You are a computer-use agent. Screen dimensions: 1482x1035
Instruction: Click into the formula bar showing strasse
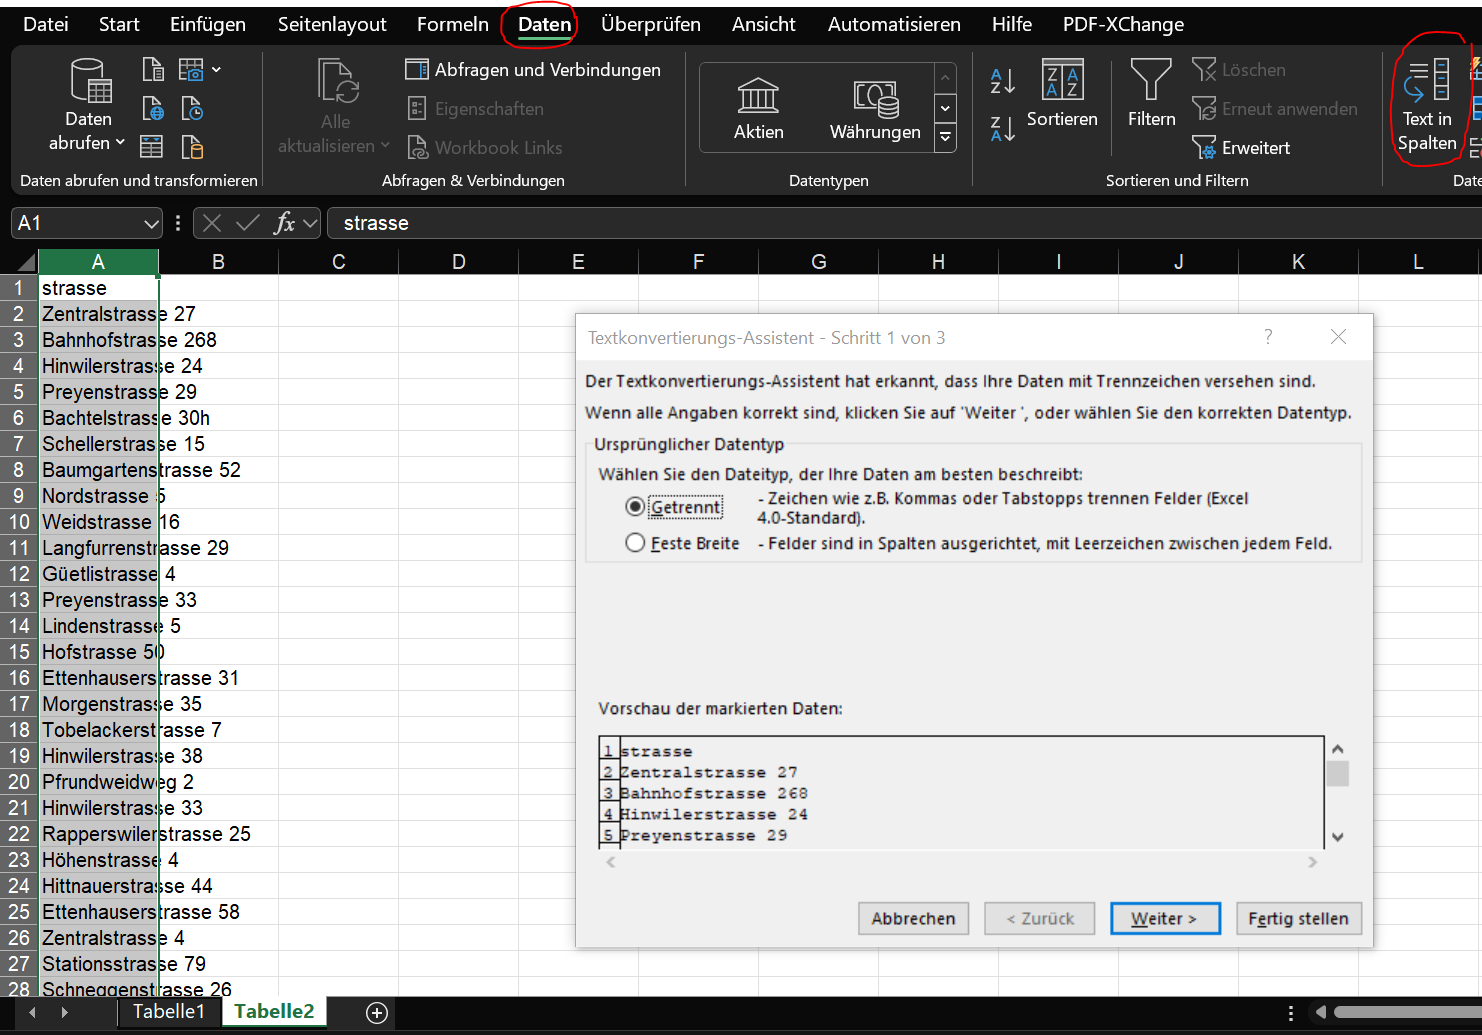pos(905,223)
